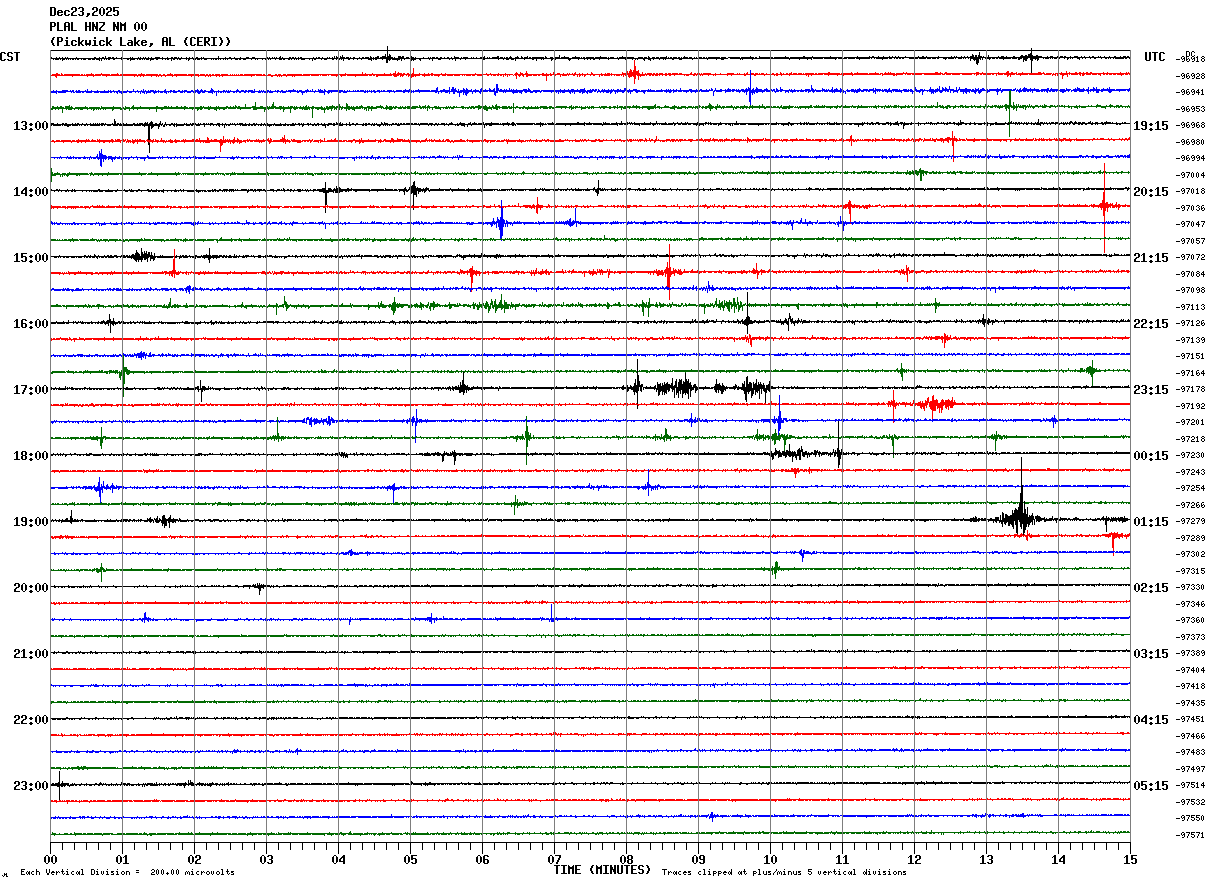Click the 02:15 UTC time label
Viewport: 1210px width, 886px height.
(1151, 588)
